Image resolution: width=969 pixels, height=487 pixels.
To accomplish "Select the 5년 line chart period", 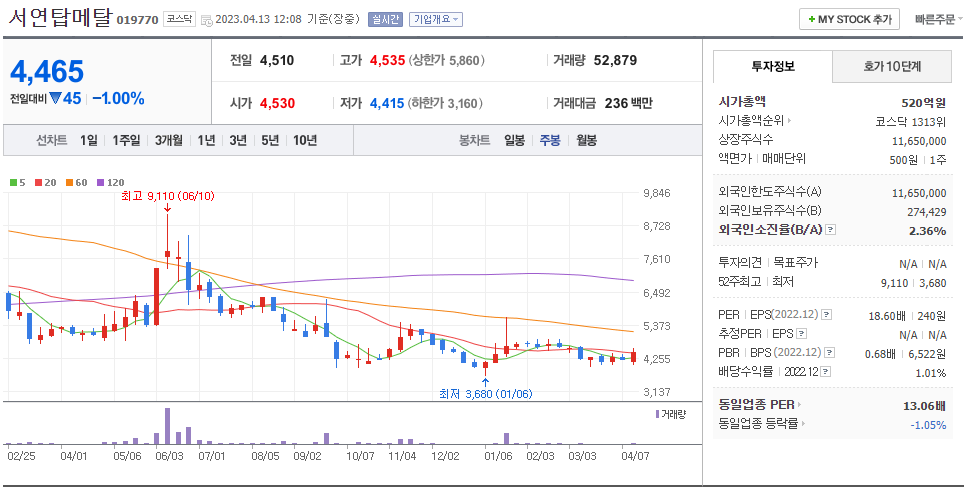I will point(270,141).
